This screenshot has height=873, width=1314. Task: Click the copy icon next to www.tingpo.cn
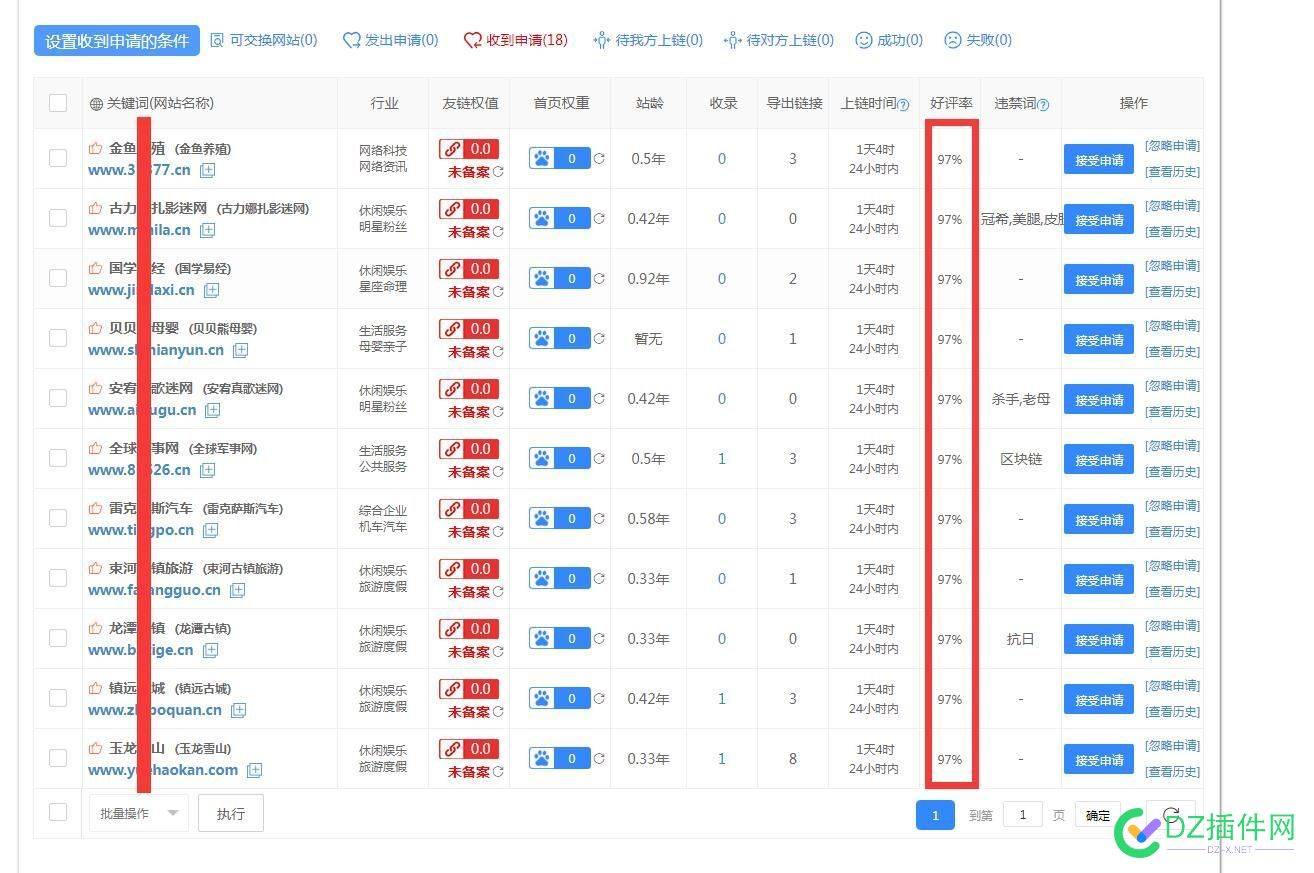tap(210, 530)
